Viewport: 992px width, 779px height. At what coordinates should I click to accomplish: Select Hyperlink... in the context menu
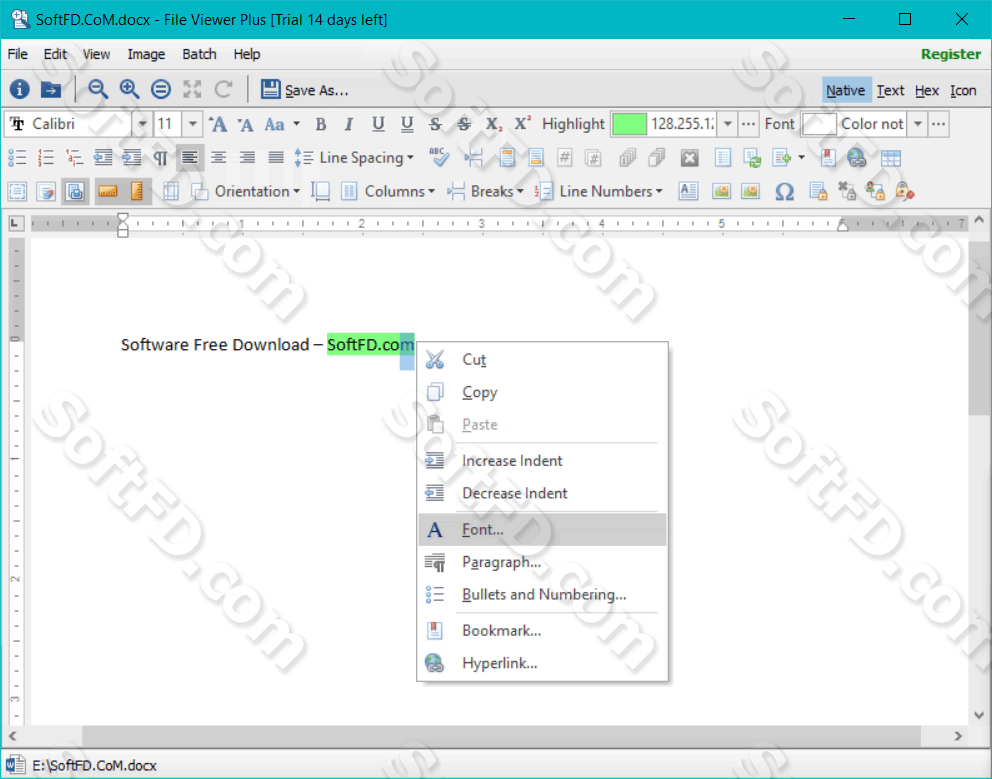[x=542, y=663]
